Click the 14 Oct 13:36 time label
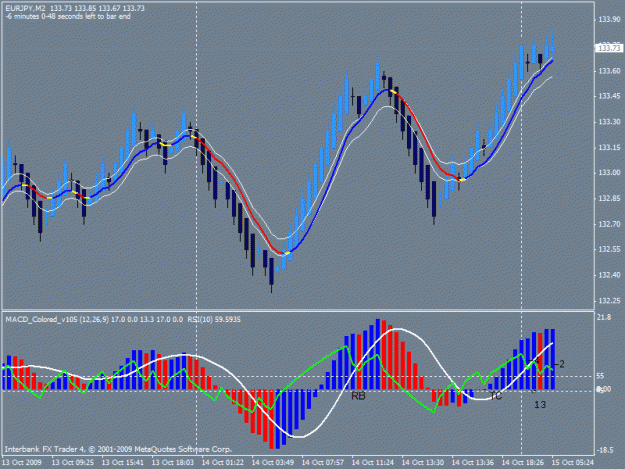Image resolution: width=625 pixels, height=469 pixels. [x=473, y=463]
